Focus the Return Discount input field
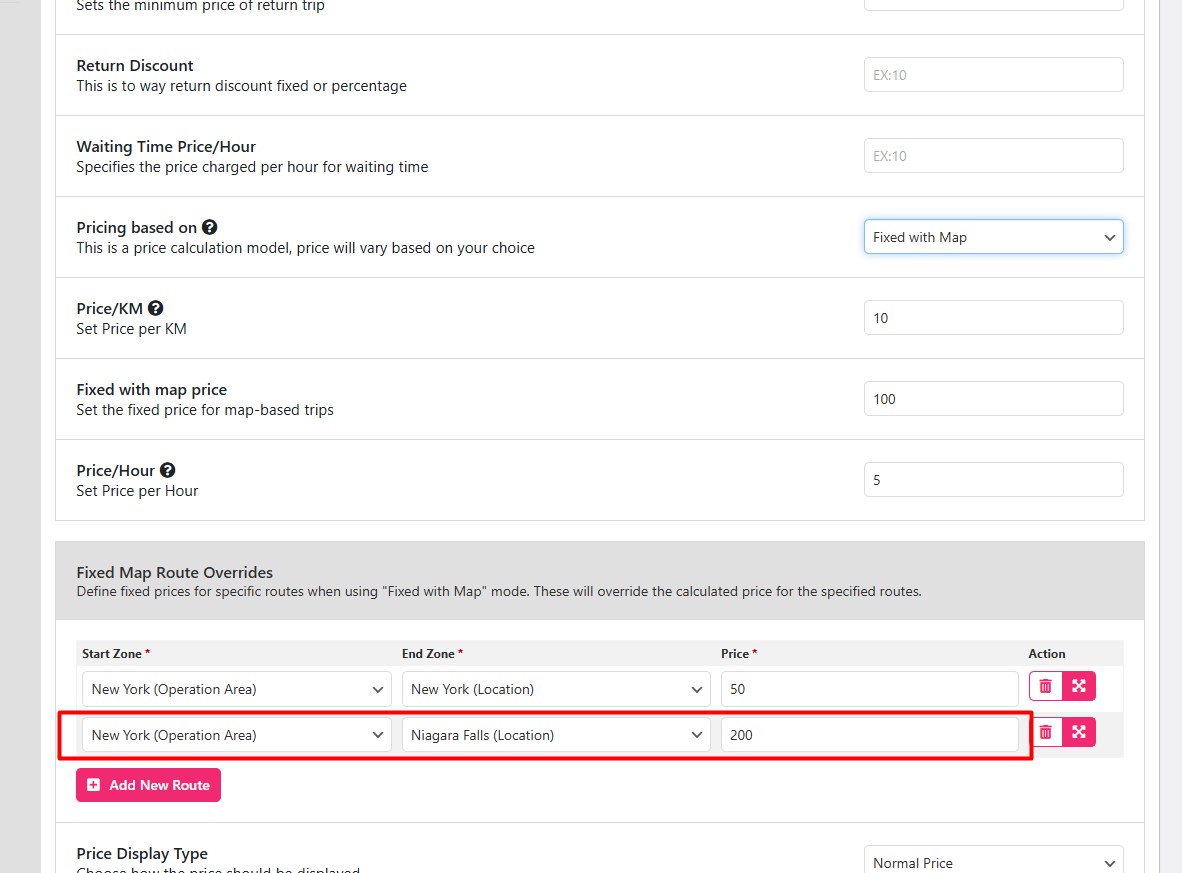The height and width of the screenshot is (873, 1182). [993, 75]
